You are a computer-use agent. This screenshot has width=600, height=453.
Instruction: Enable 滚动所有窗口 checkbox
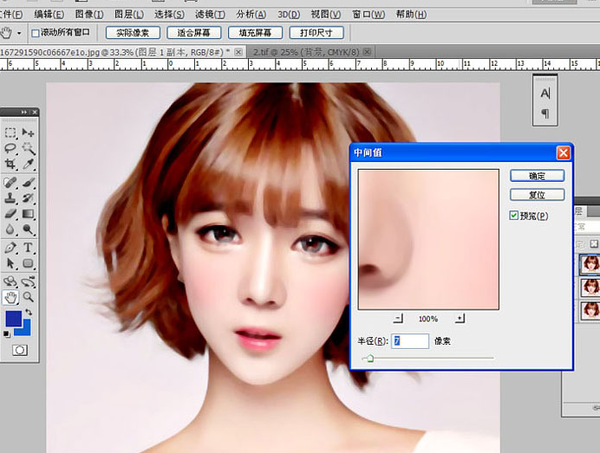click(x=34, y=33)
